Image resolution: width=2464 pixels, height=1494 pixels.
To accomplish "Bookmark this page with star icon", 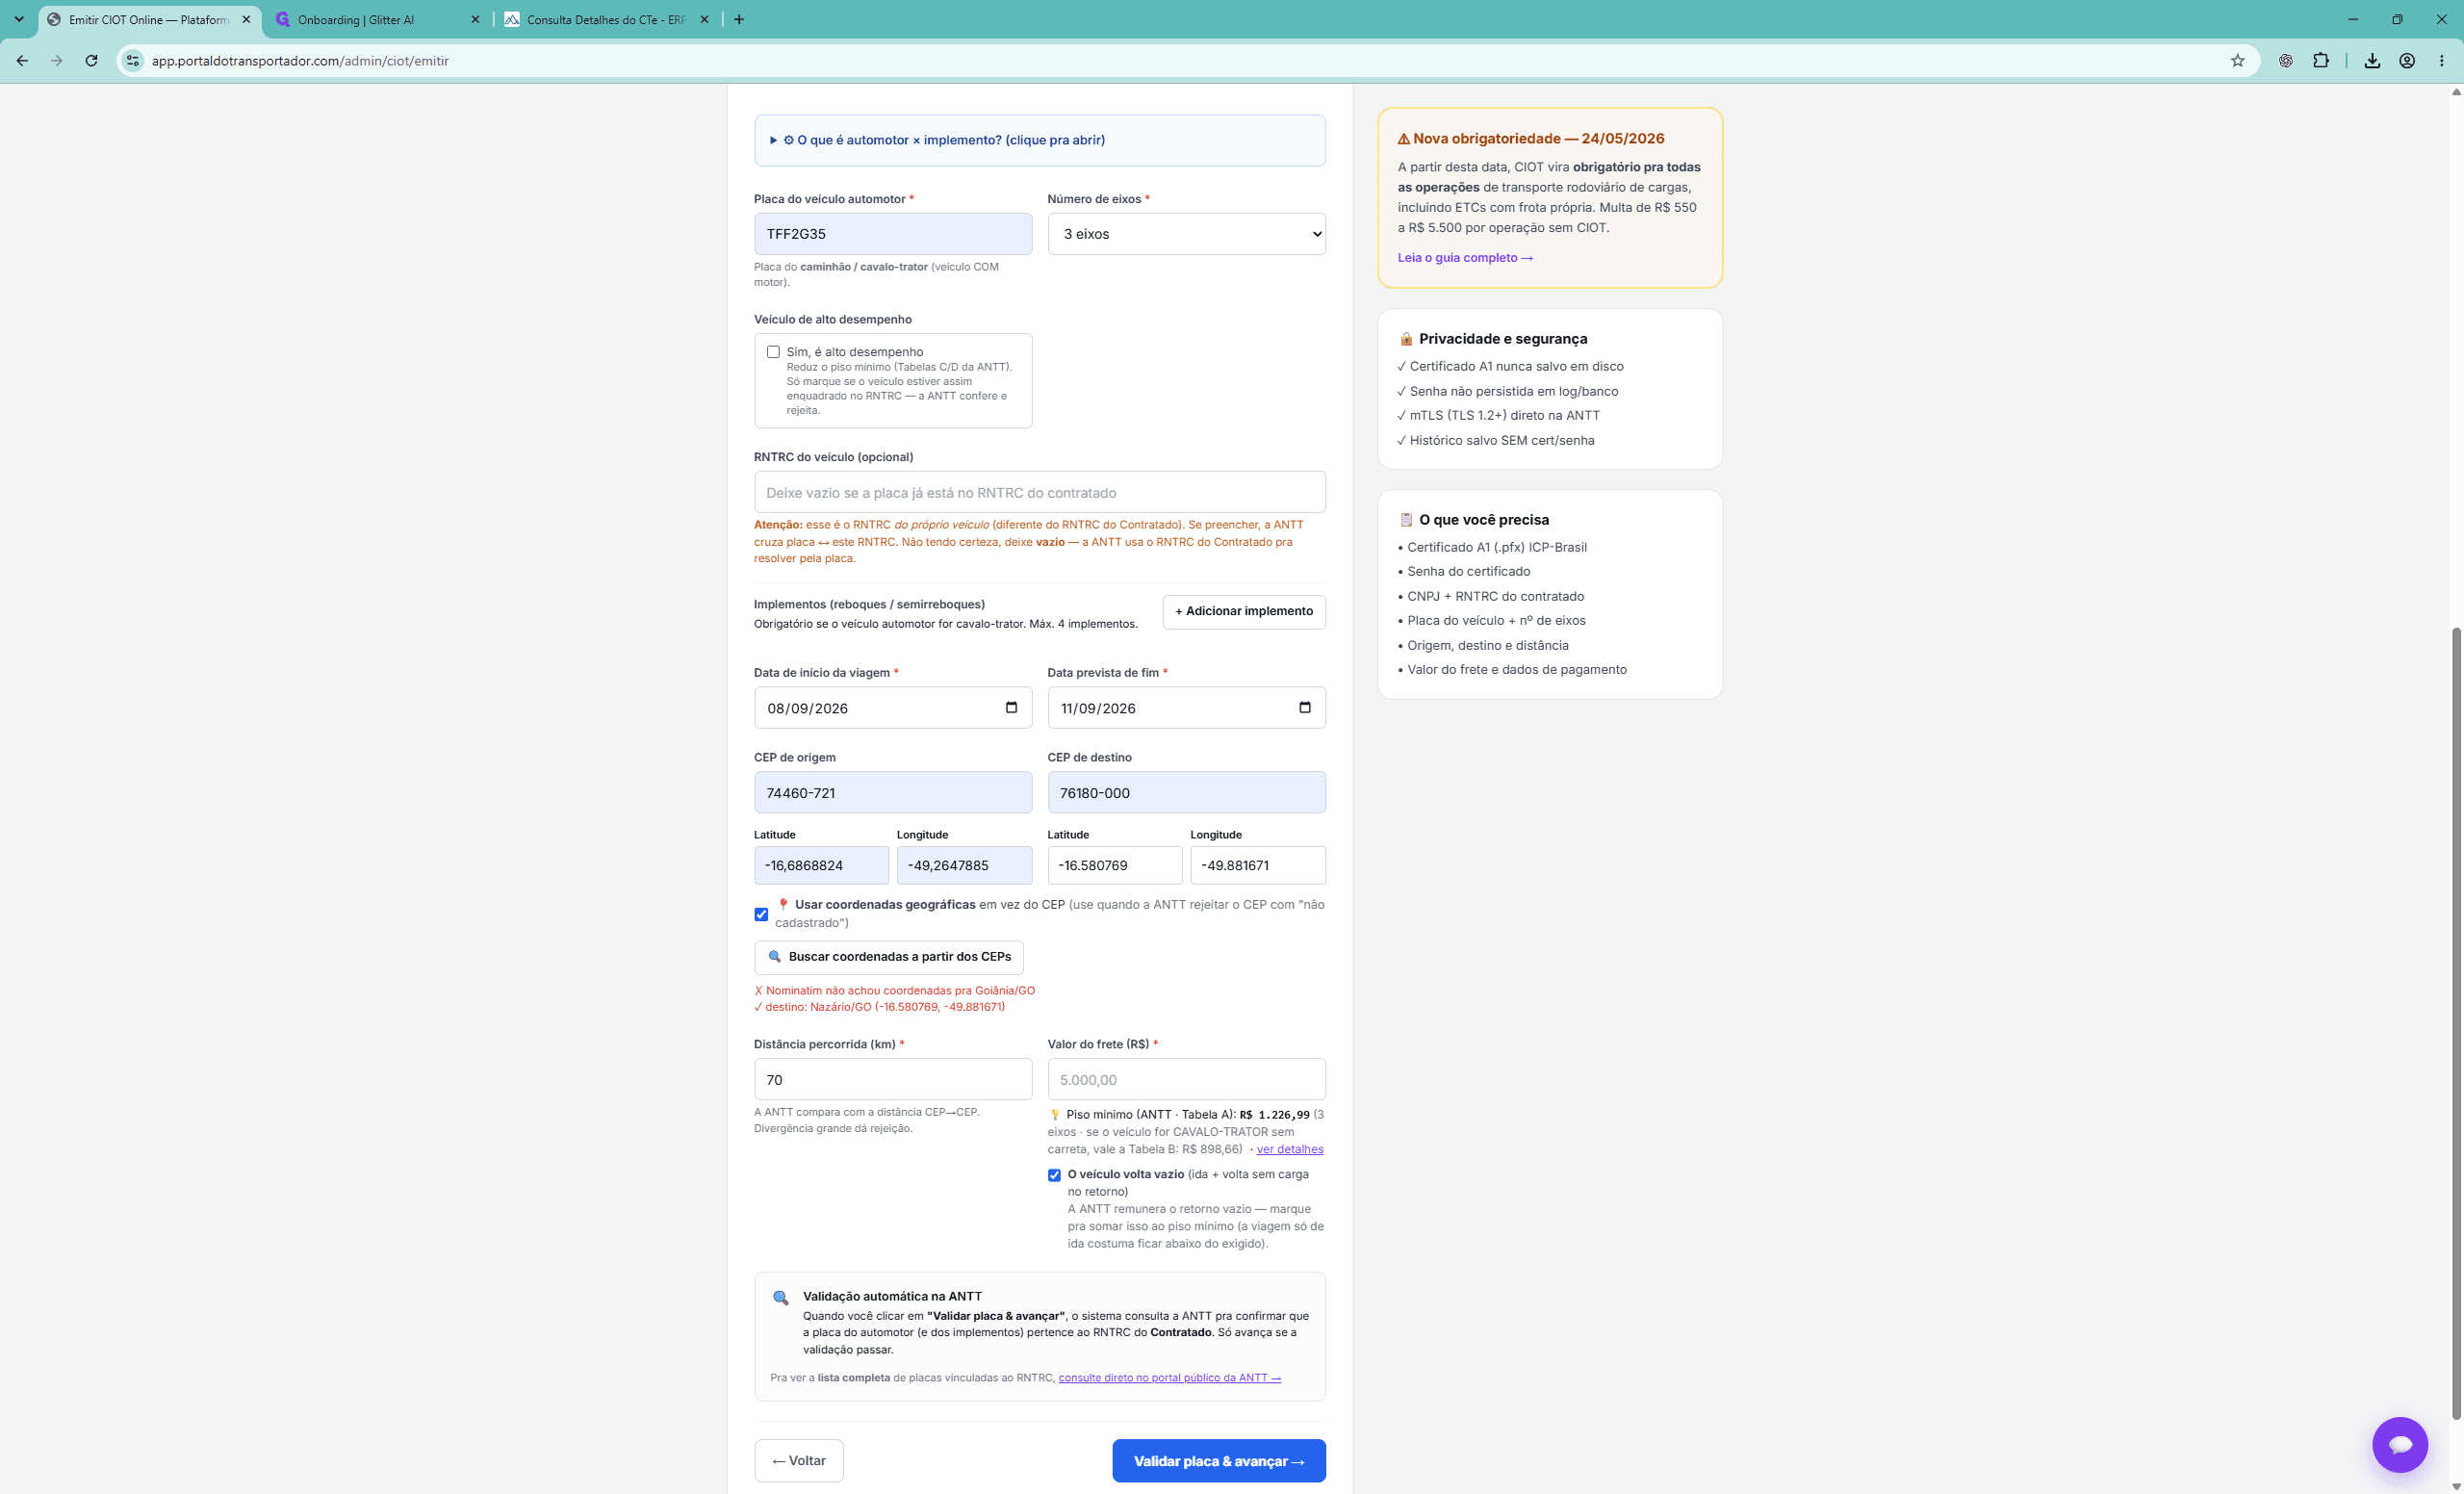I will [2237, 61].
